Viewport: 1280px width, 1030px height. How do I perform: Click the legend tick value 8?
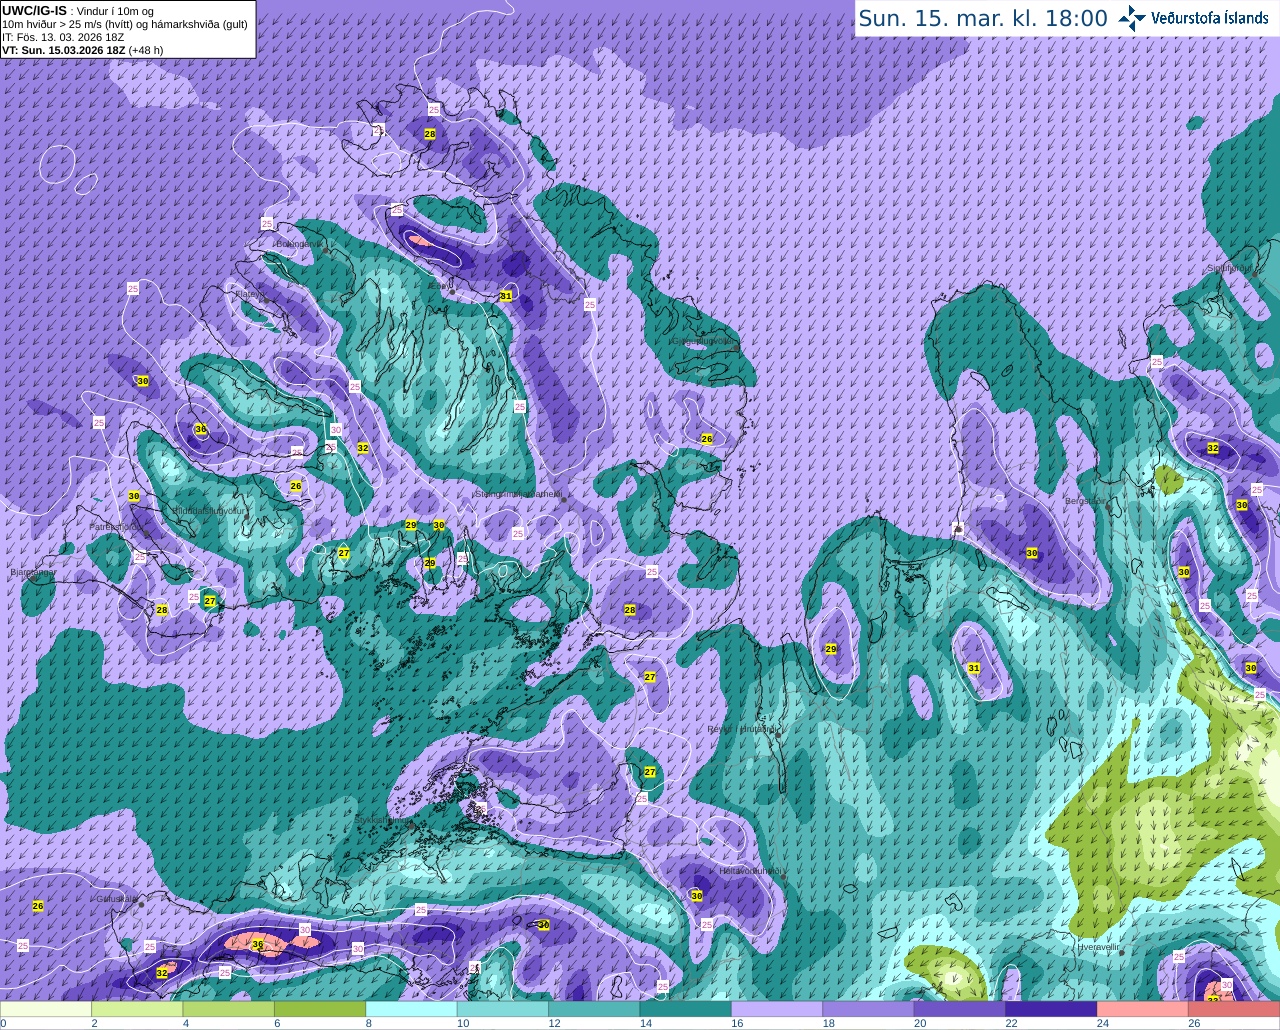pos(369,1023)
